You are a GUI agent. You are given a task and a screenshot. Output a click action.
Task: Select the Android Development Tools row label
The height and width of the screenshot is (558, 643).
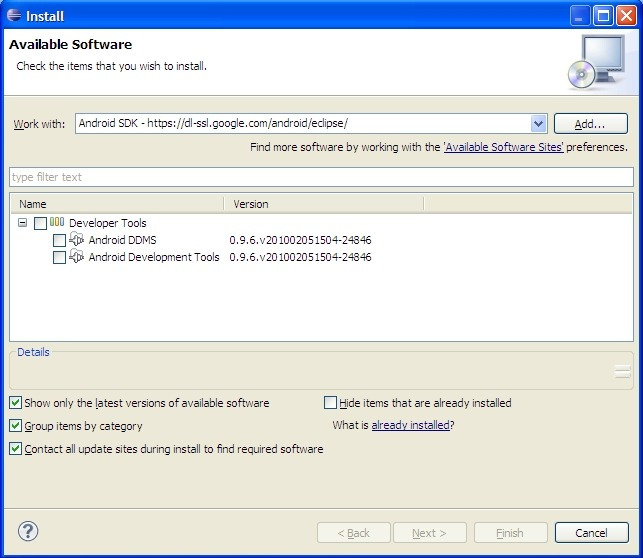[x=154, y=257]
